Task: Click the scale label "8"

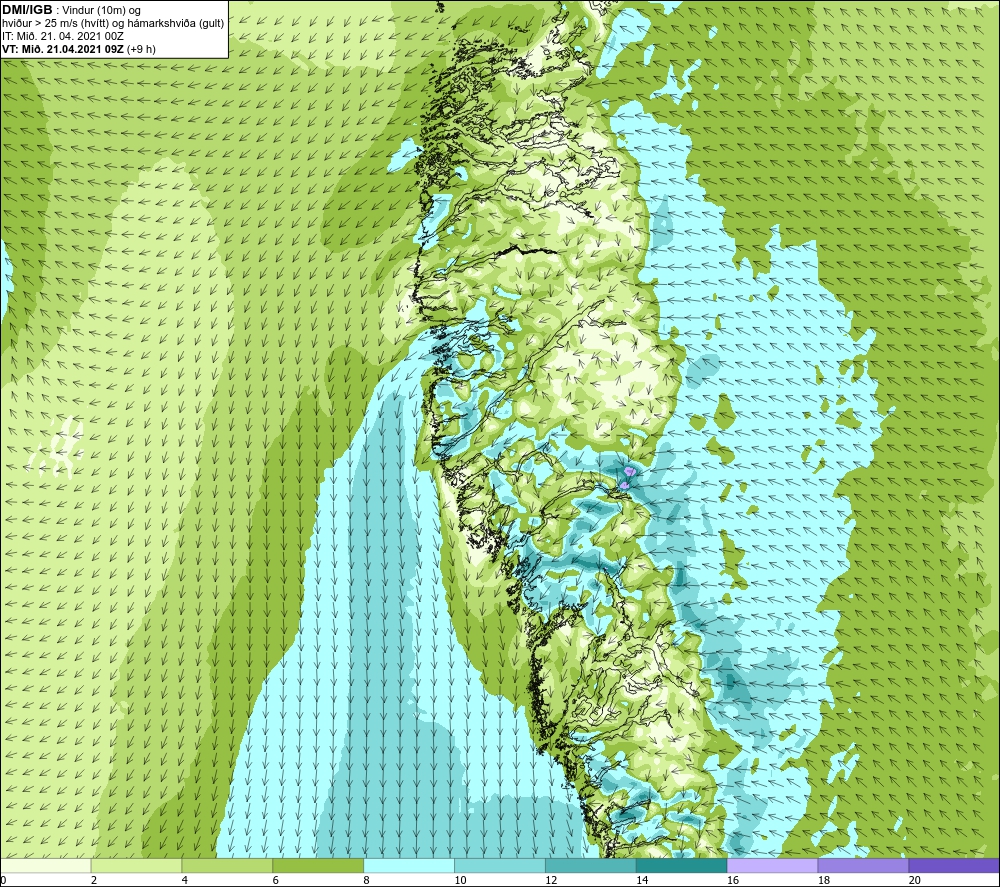Action: 366,880
